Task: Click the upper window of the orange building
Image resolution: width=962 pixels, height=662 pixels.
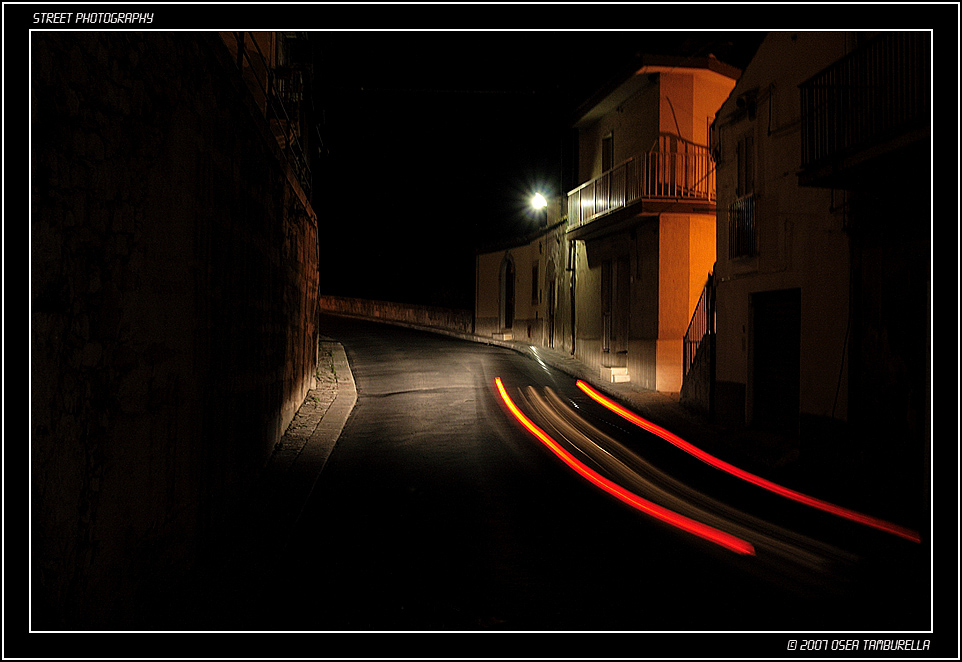Action: 607,152
